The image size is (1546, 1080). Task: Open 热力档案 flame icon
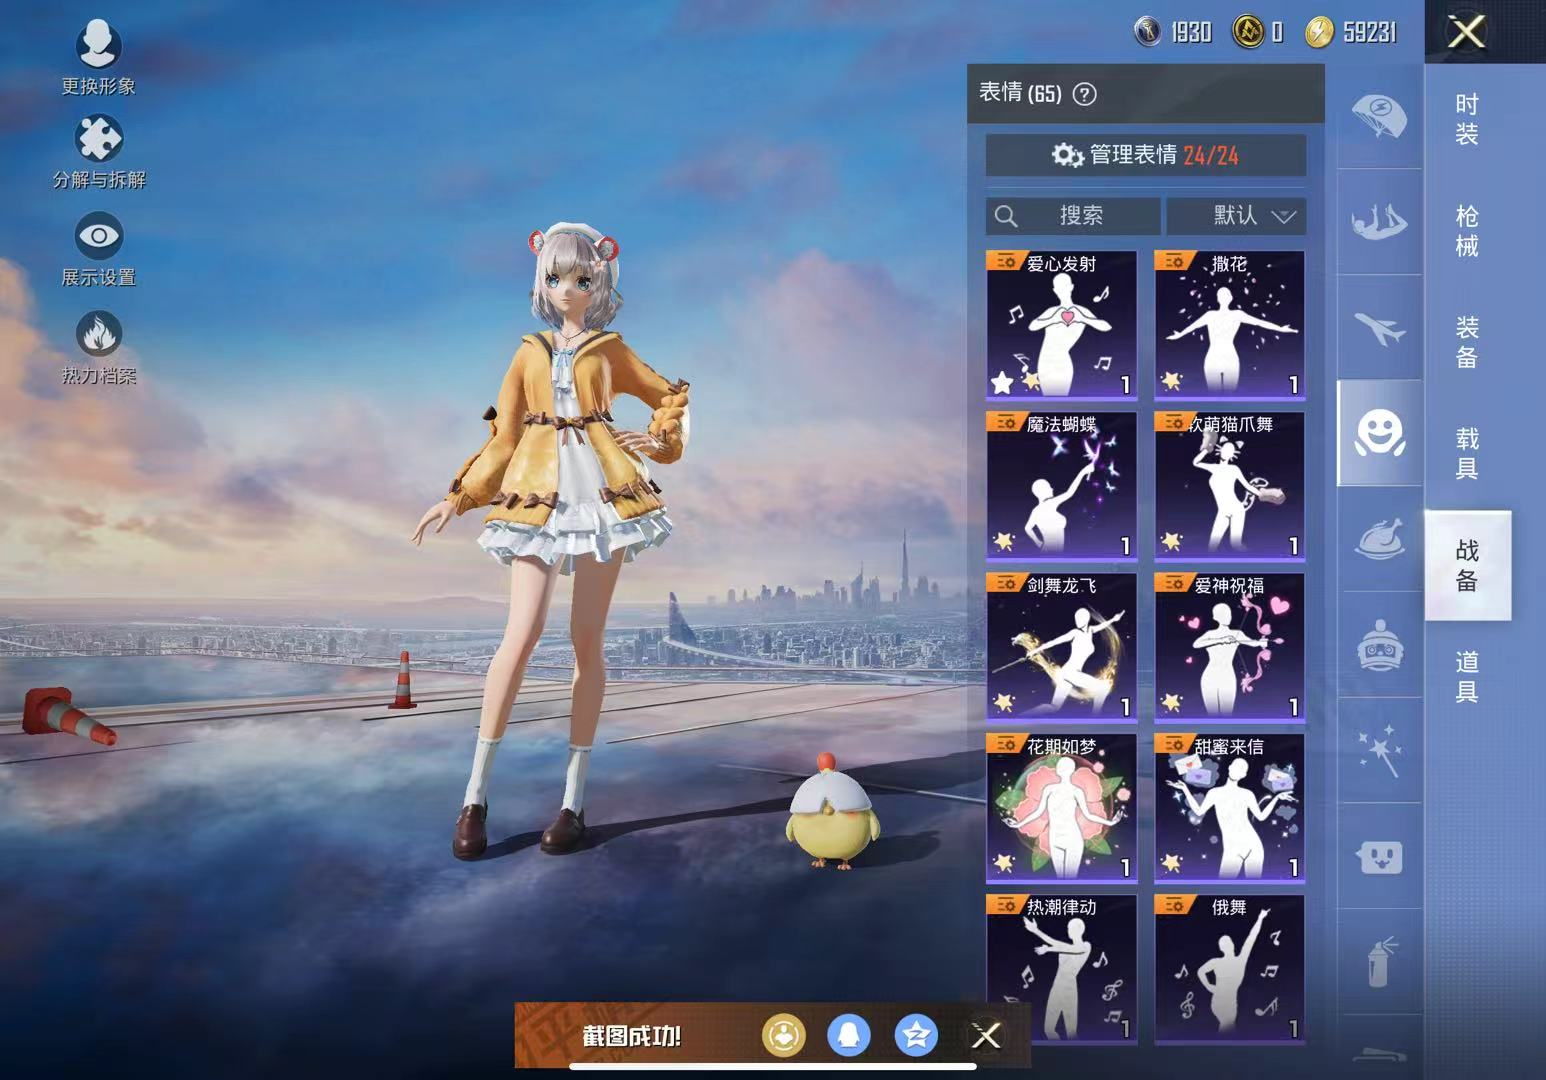click(98, 334)
